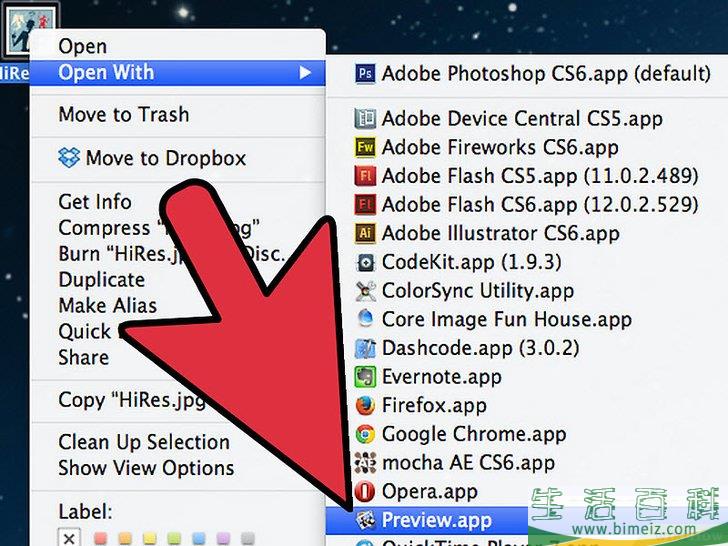Viewport: 728px width, 546px height.
Task: Click the Adobe Flash CS6 icon
Action: (365, 205)
